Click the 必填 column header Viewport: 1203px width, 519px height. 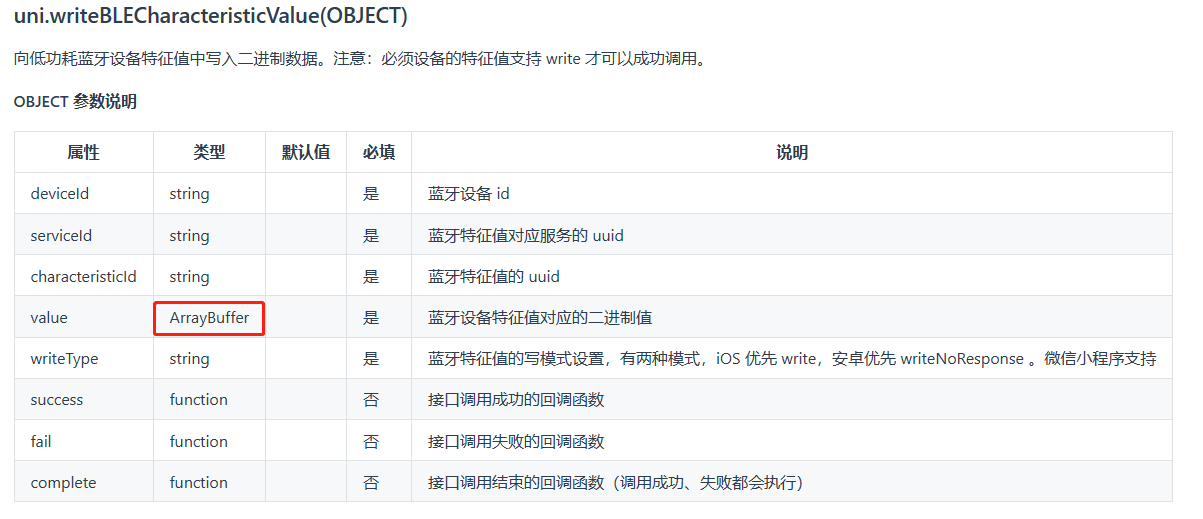(x=379, y=152)
